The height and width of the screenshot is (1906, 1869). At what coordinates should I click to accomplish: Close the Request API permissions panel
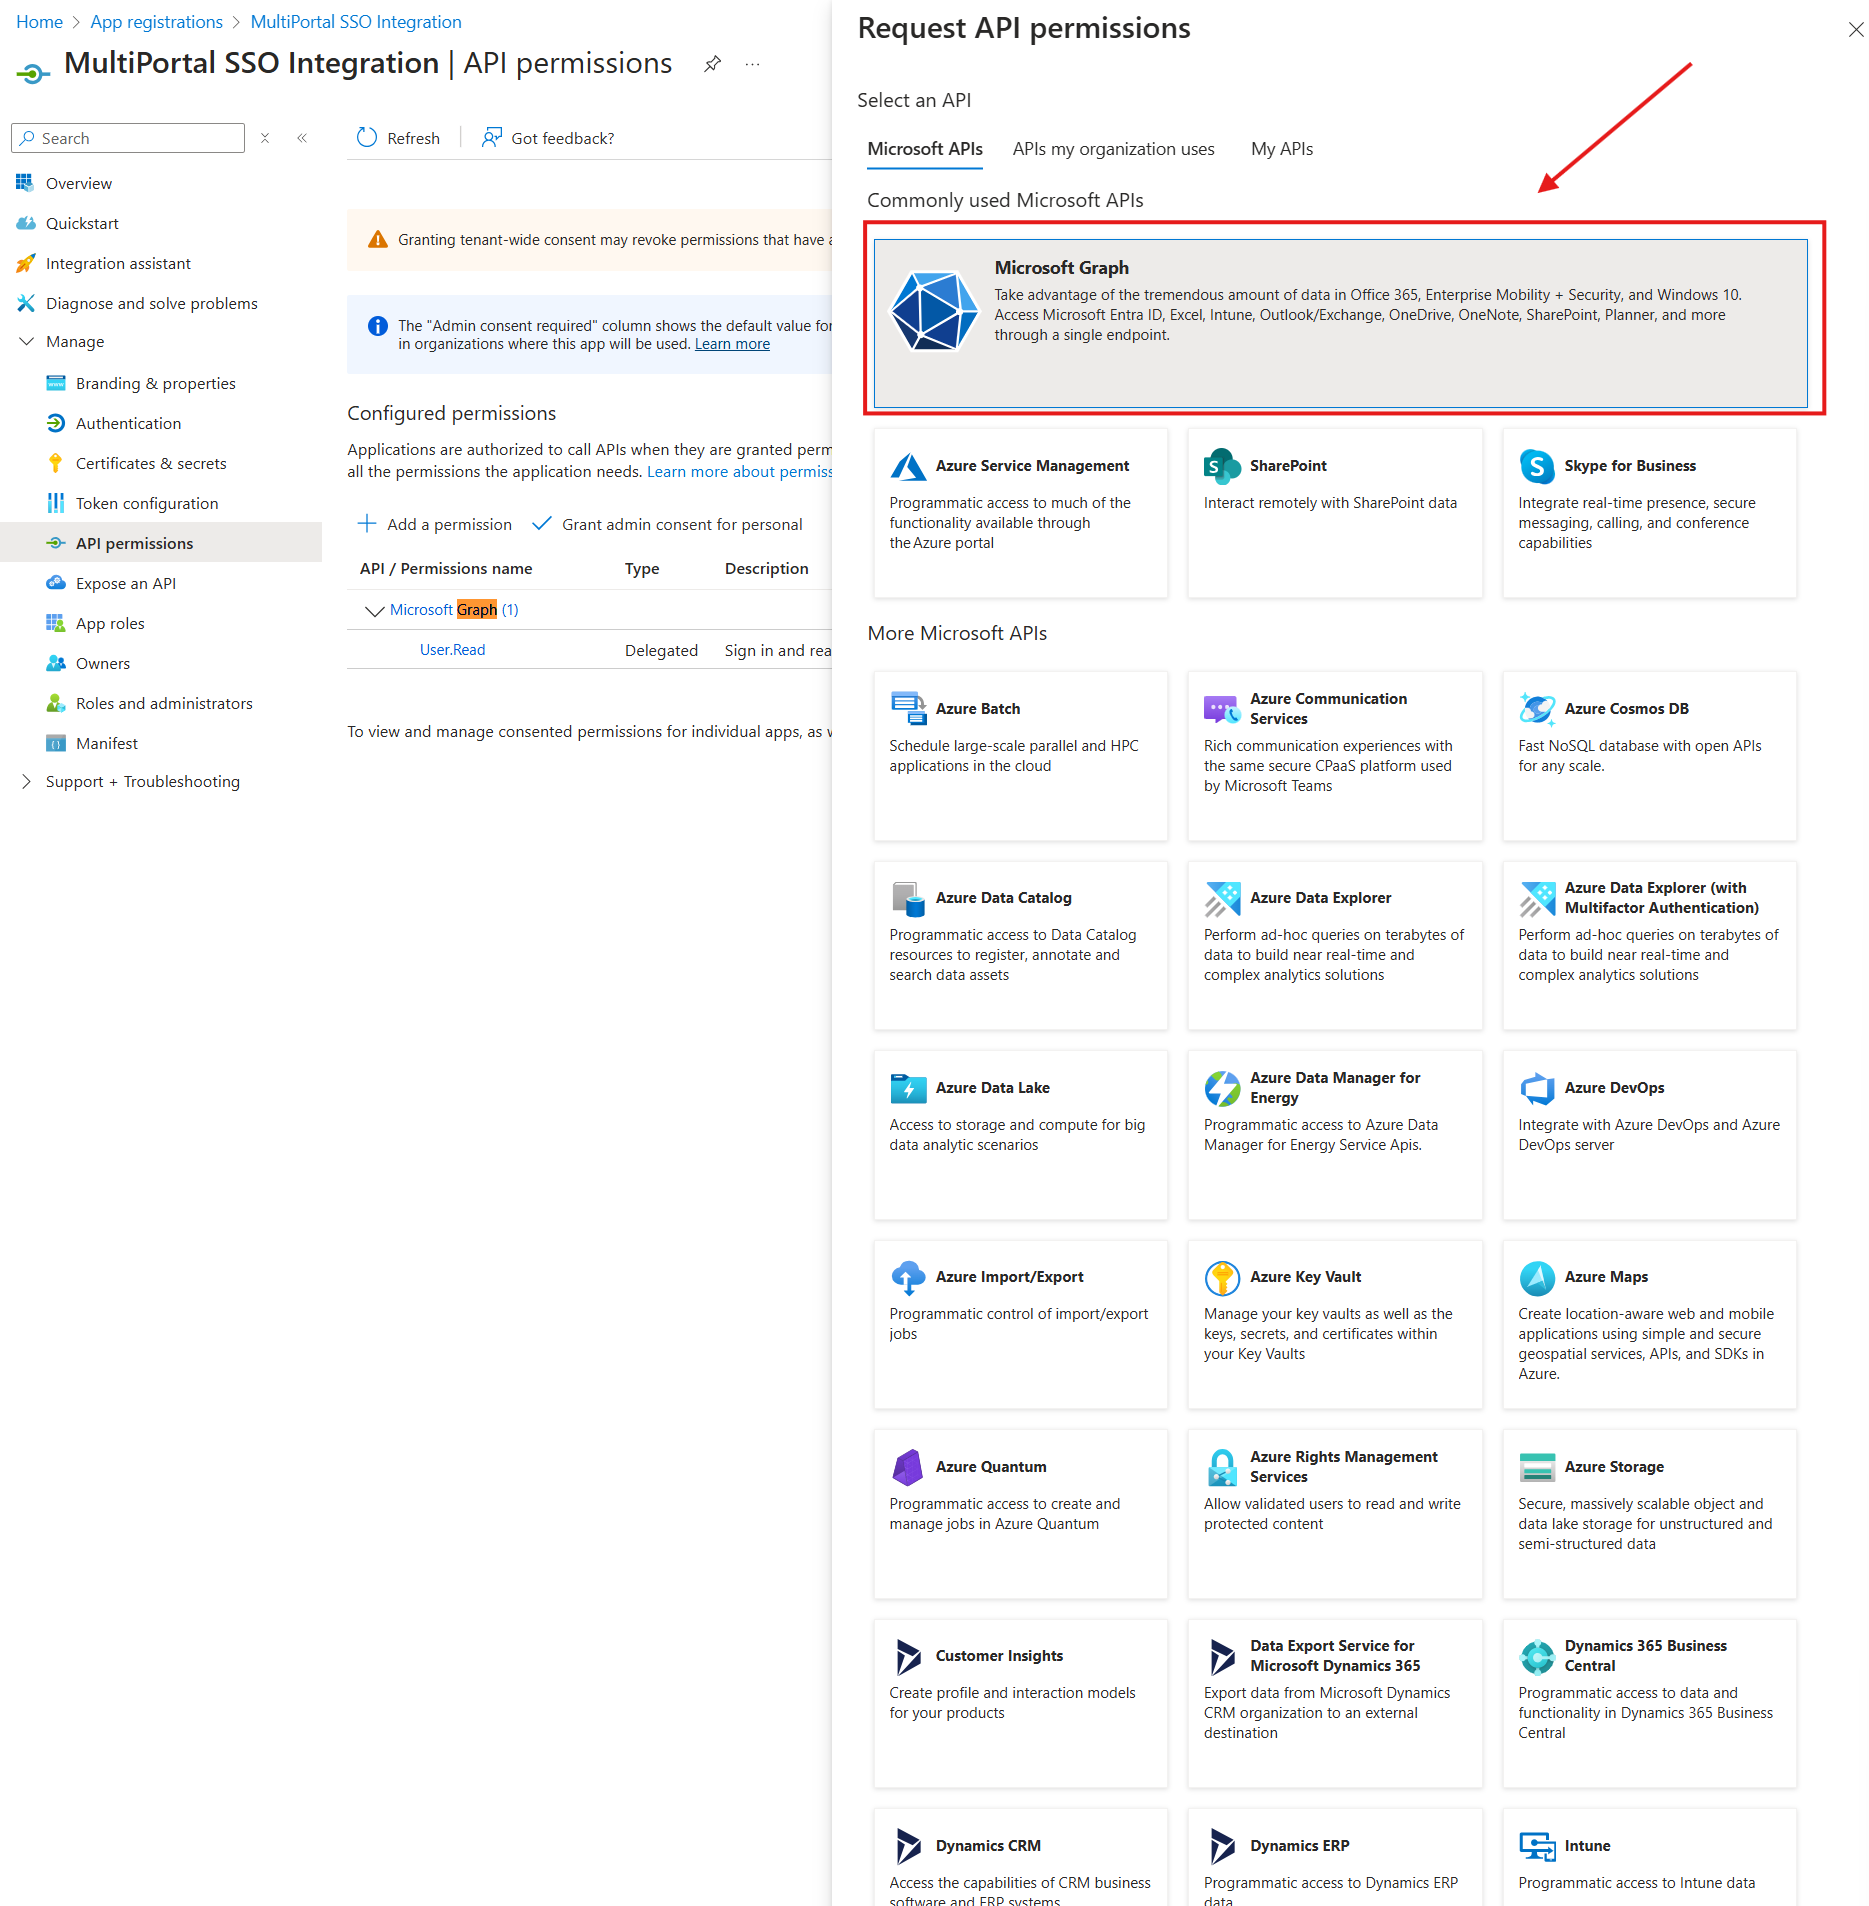[1855, 30]
